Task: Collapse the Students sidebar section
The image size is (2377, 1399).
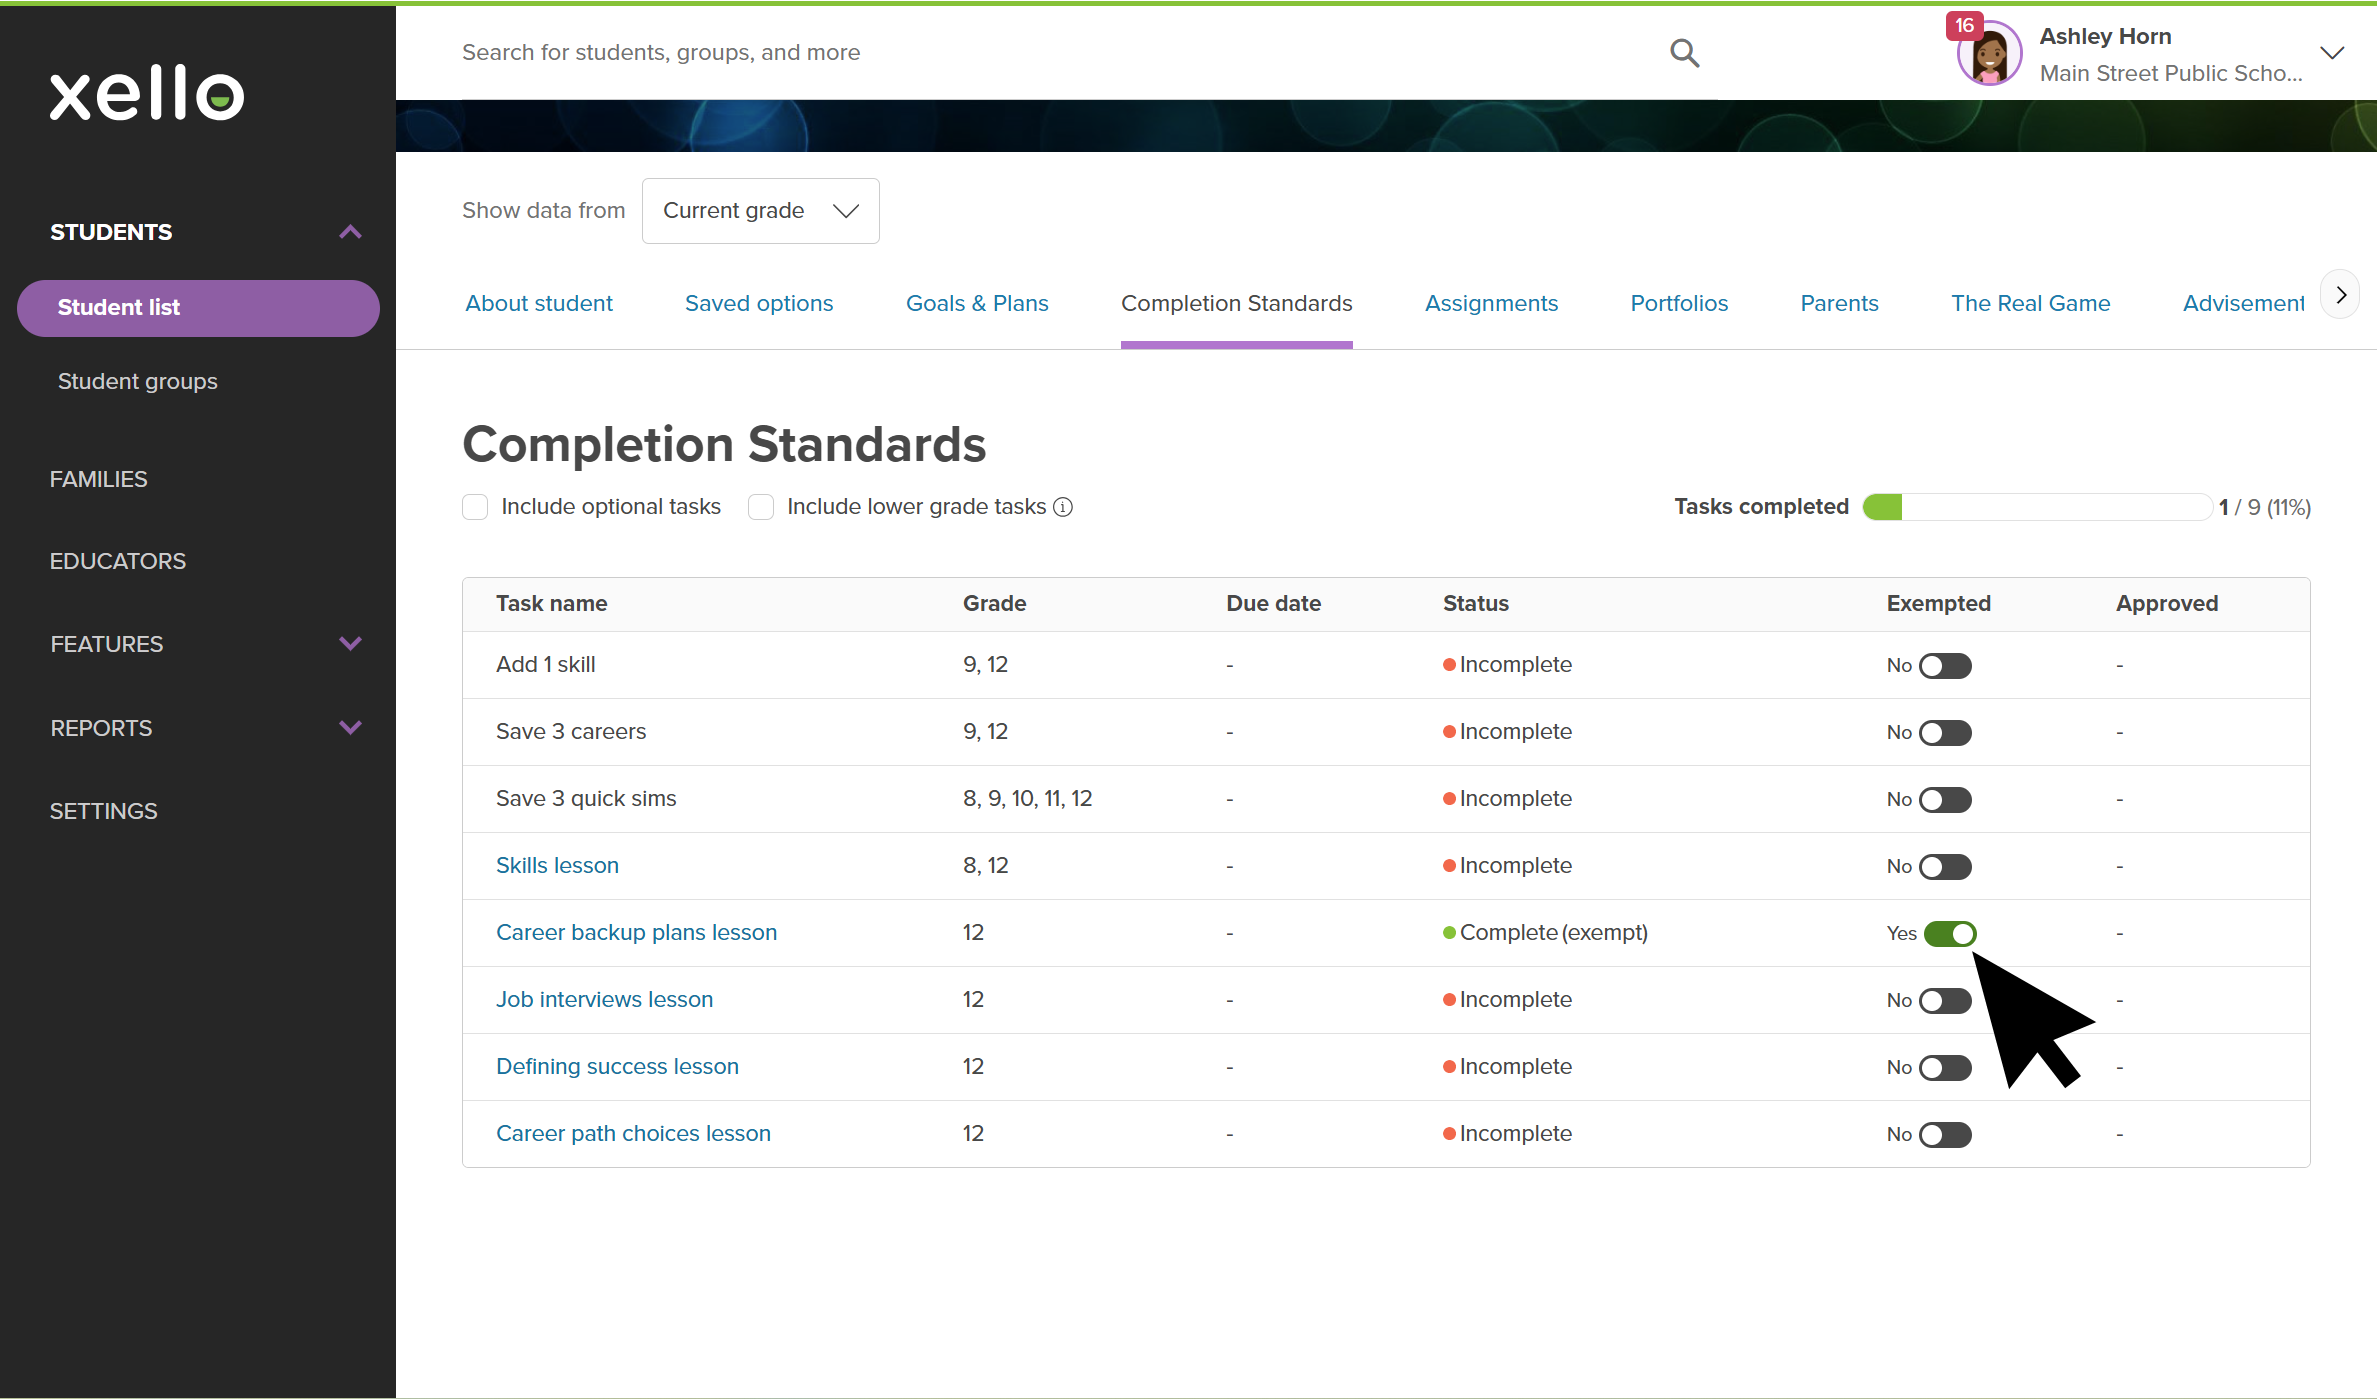Action: coord(350,232)
